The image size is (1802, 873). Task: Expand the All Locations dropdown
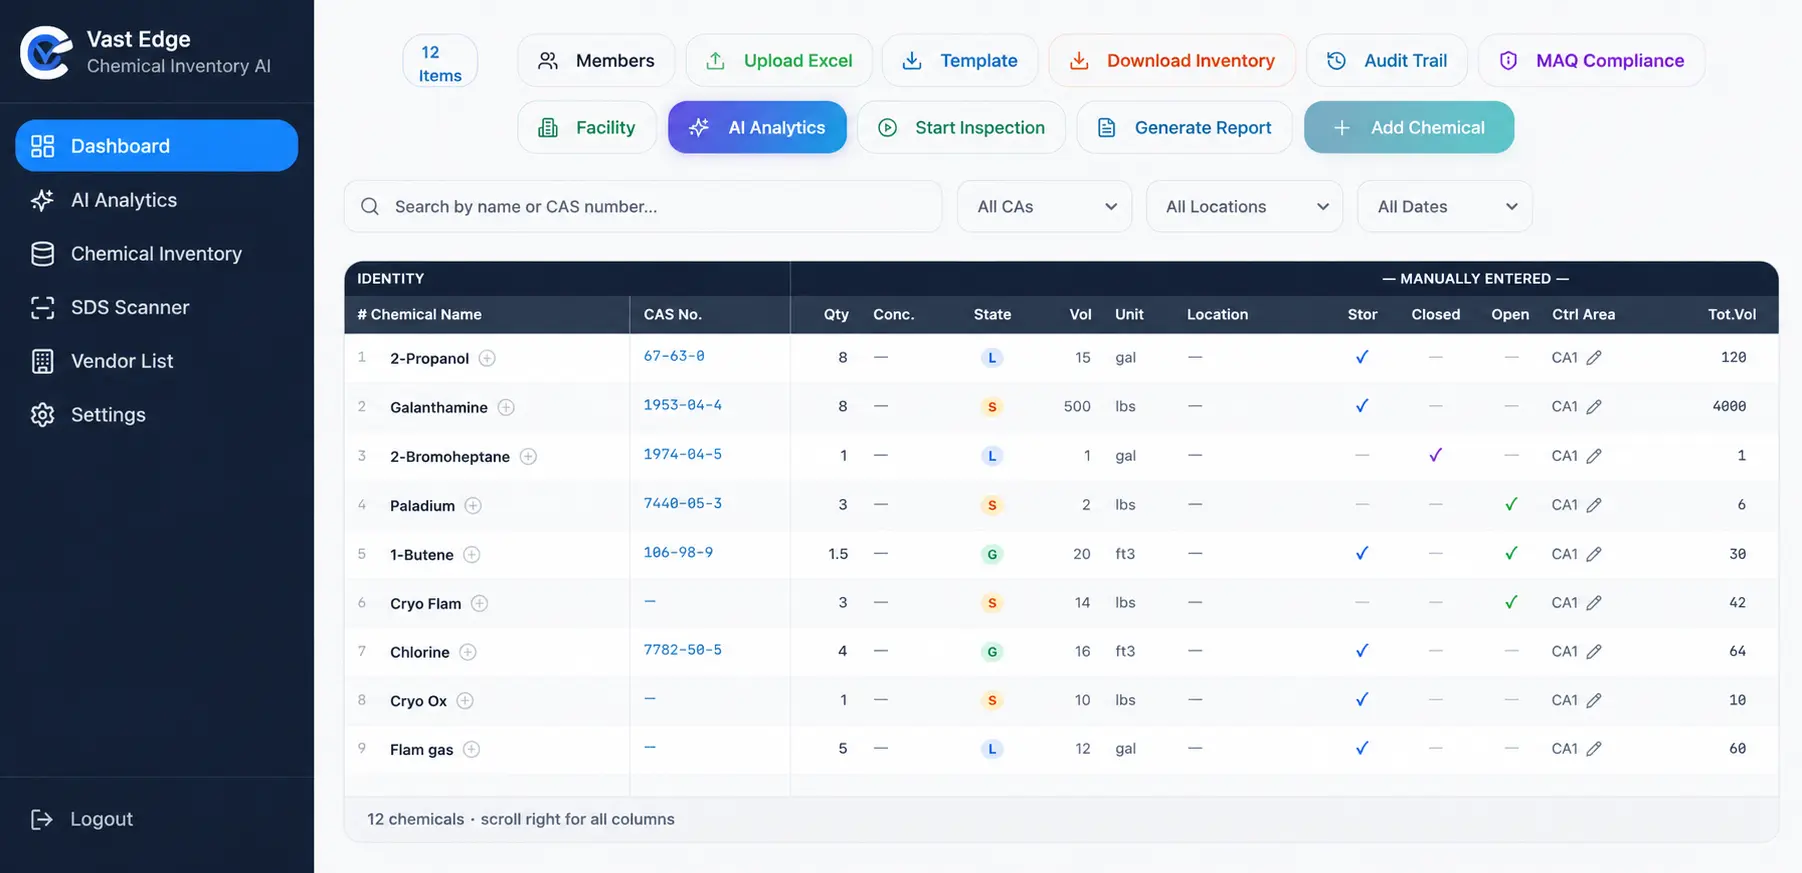[x=1244, y=206]
